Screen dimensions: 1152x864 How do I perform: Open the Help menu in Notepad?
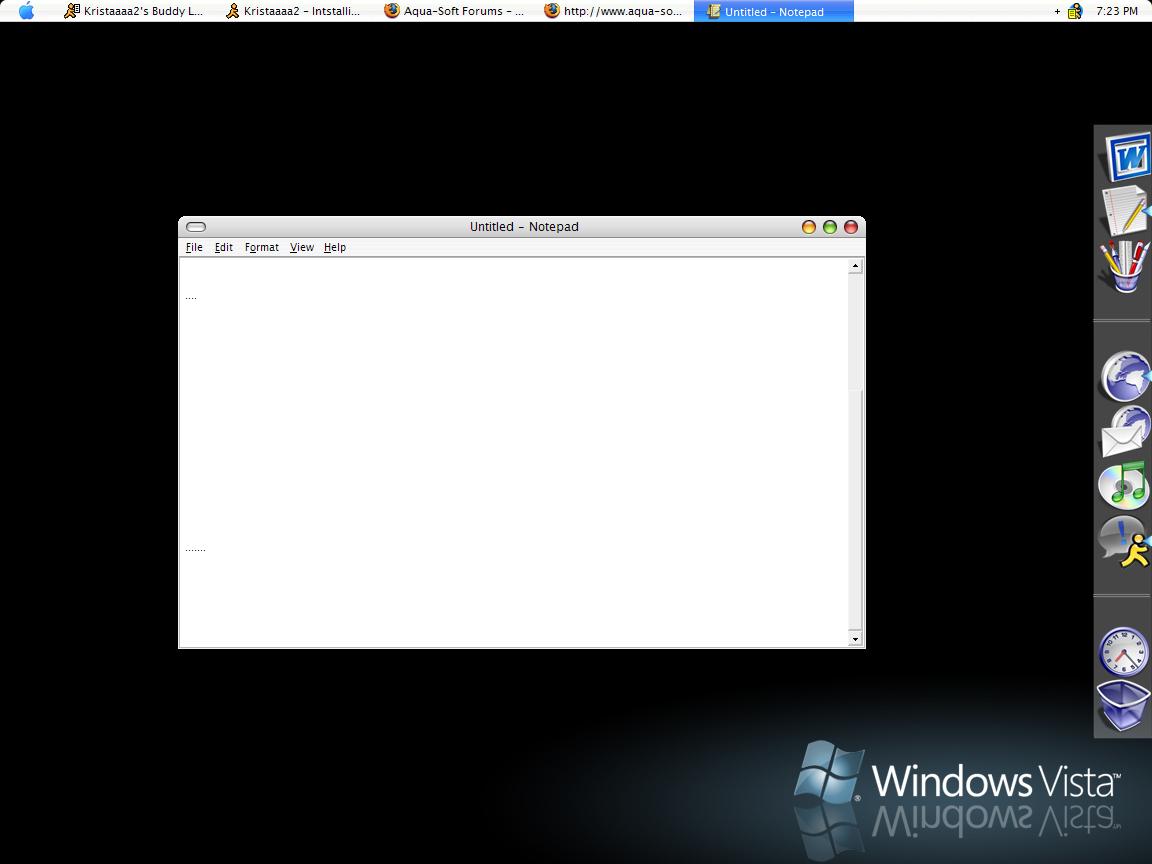334,247
